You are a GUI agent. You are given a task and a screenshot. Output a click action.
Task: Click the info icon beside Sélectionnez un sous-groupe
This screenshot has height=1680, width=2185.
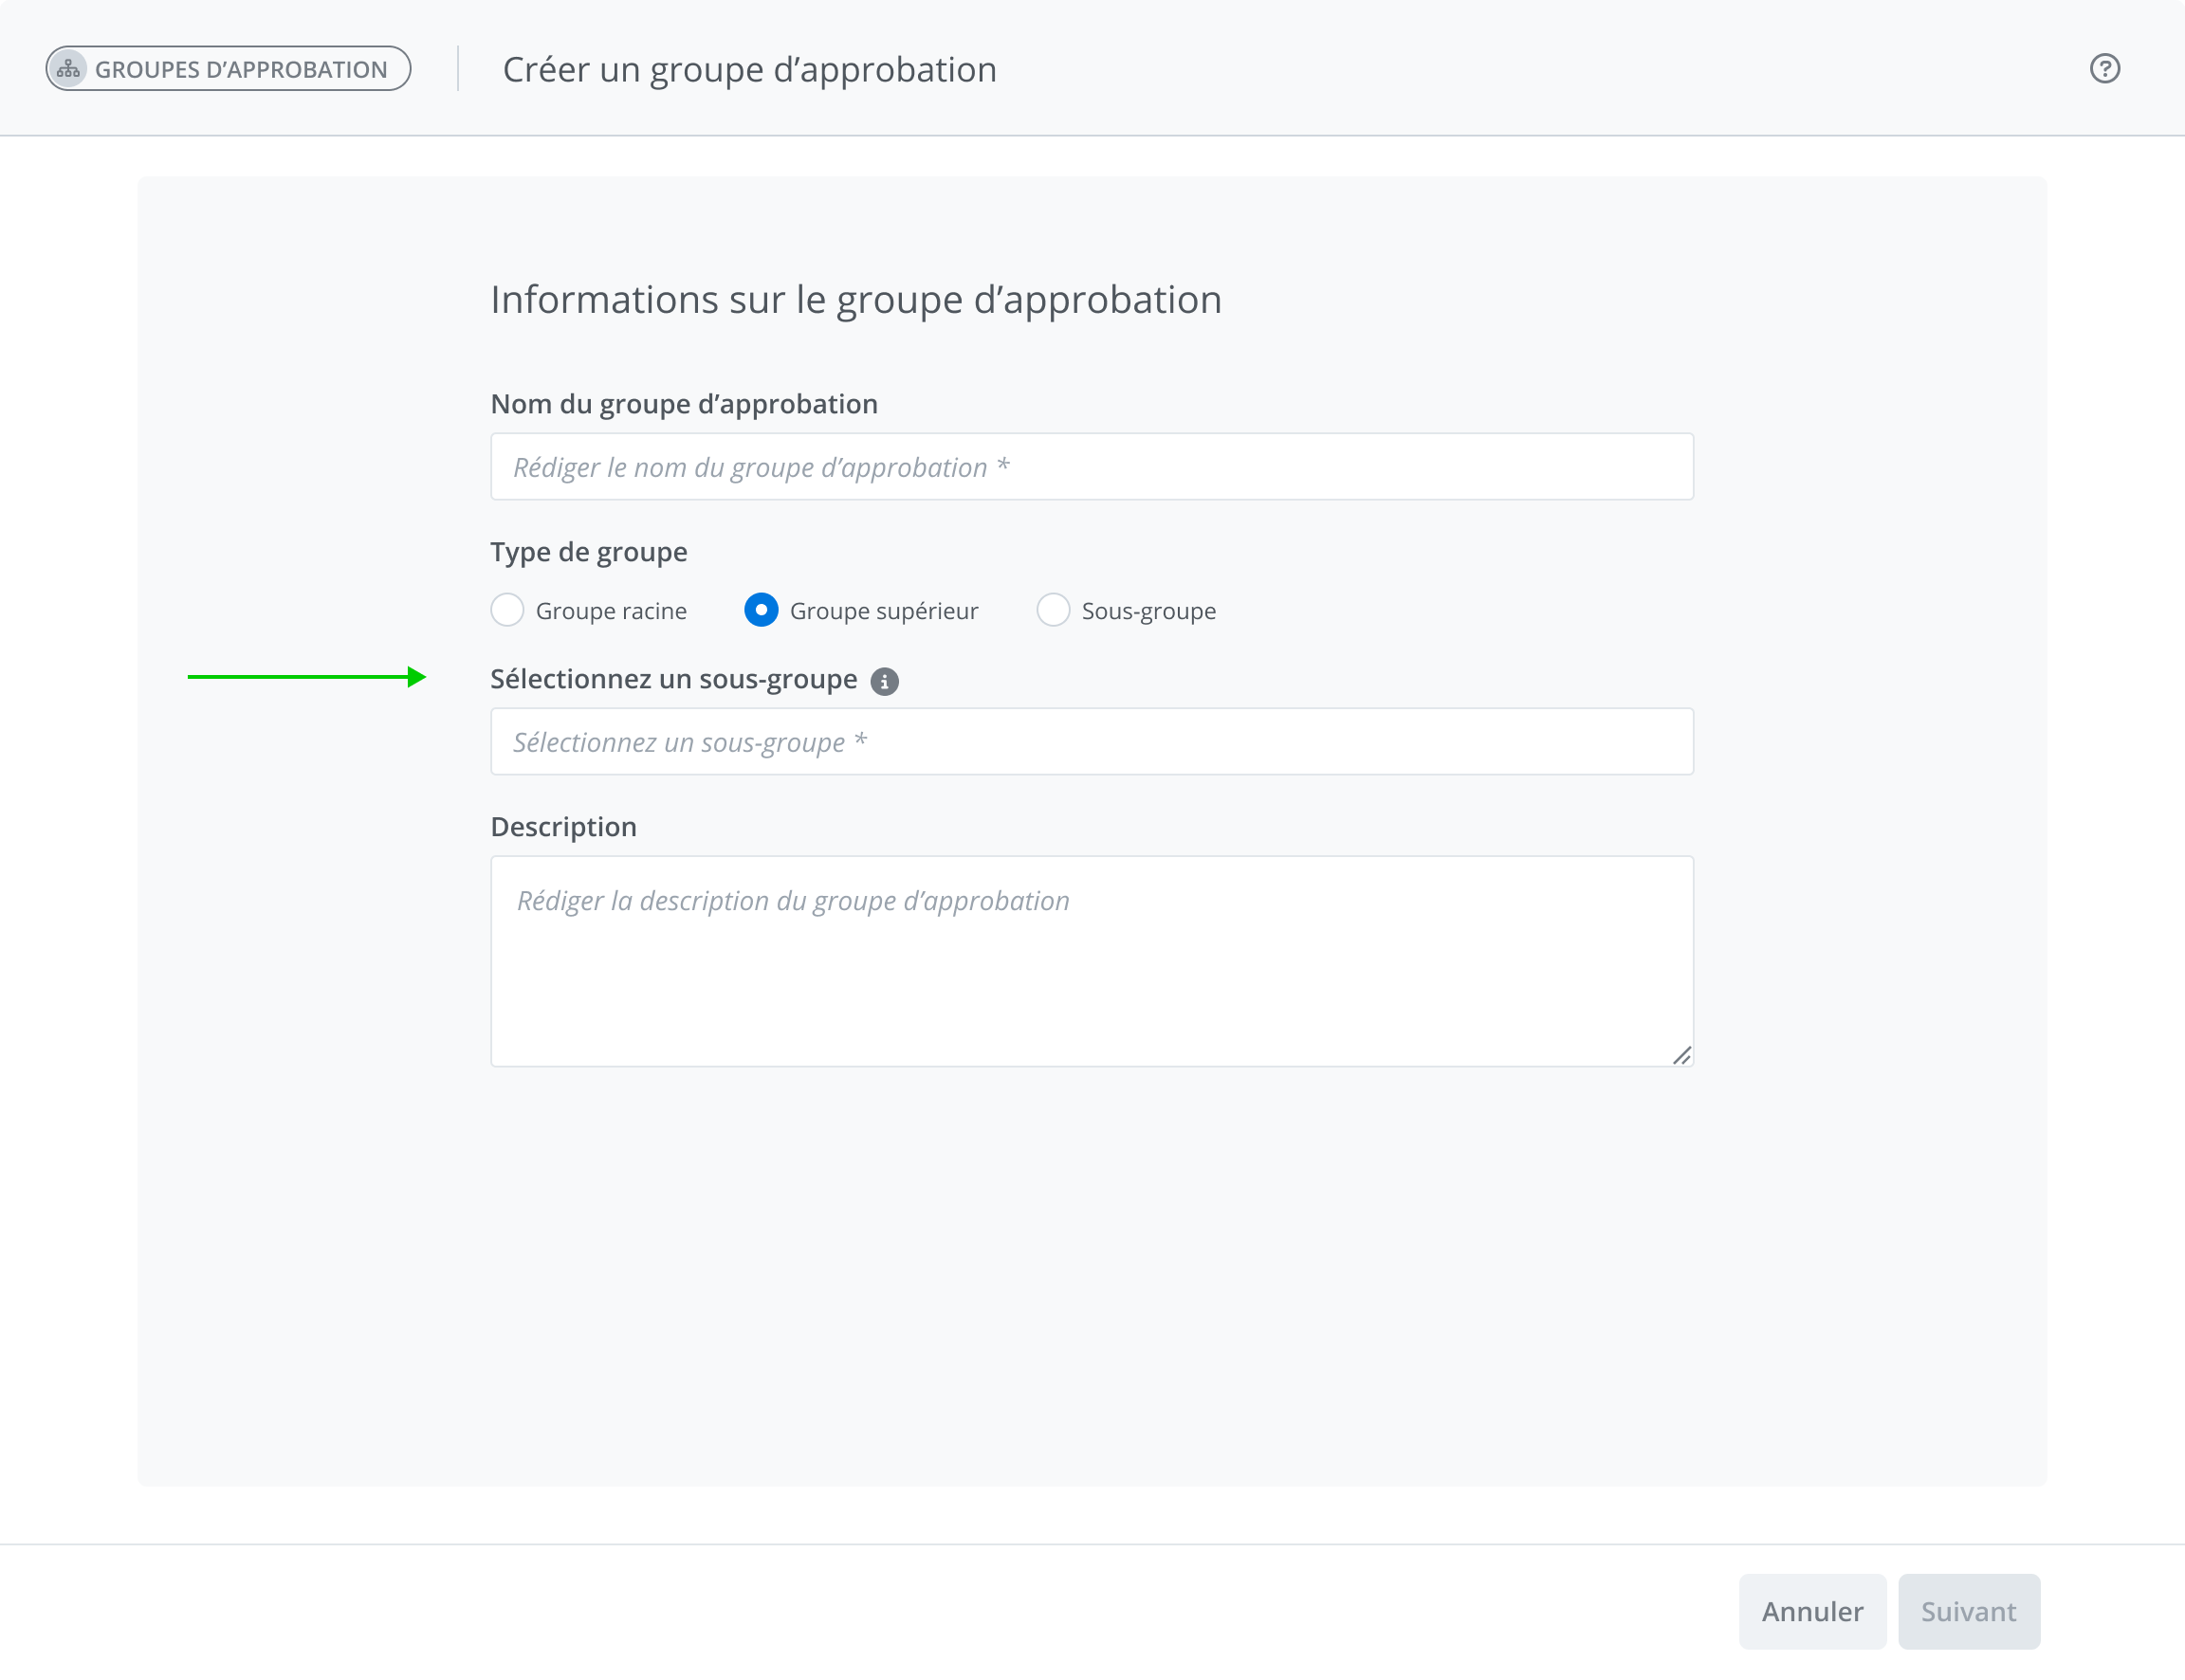pos(884,682)
